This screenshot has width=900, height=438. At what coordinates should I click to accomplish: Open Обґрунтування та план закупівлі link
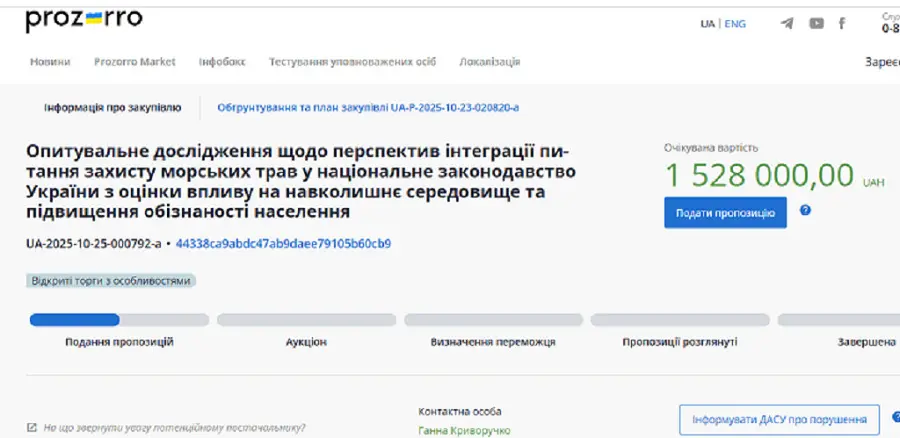[367, 107]
